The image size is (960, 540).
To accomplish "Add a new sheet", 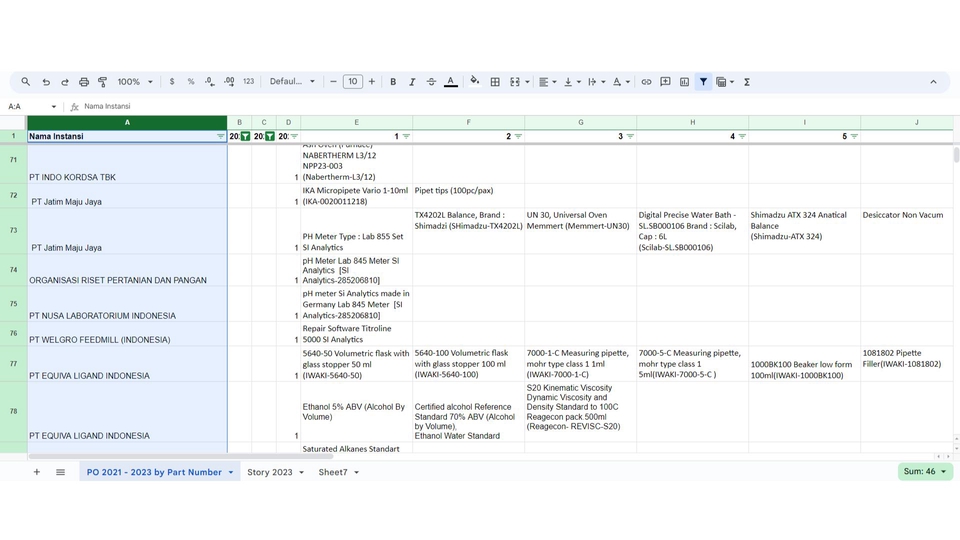I will pyautogui.click(x=37, y=472).
